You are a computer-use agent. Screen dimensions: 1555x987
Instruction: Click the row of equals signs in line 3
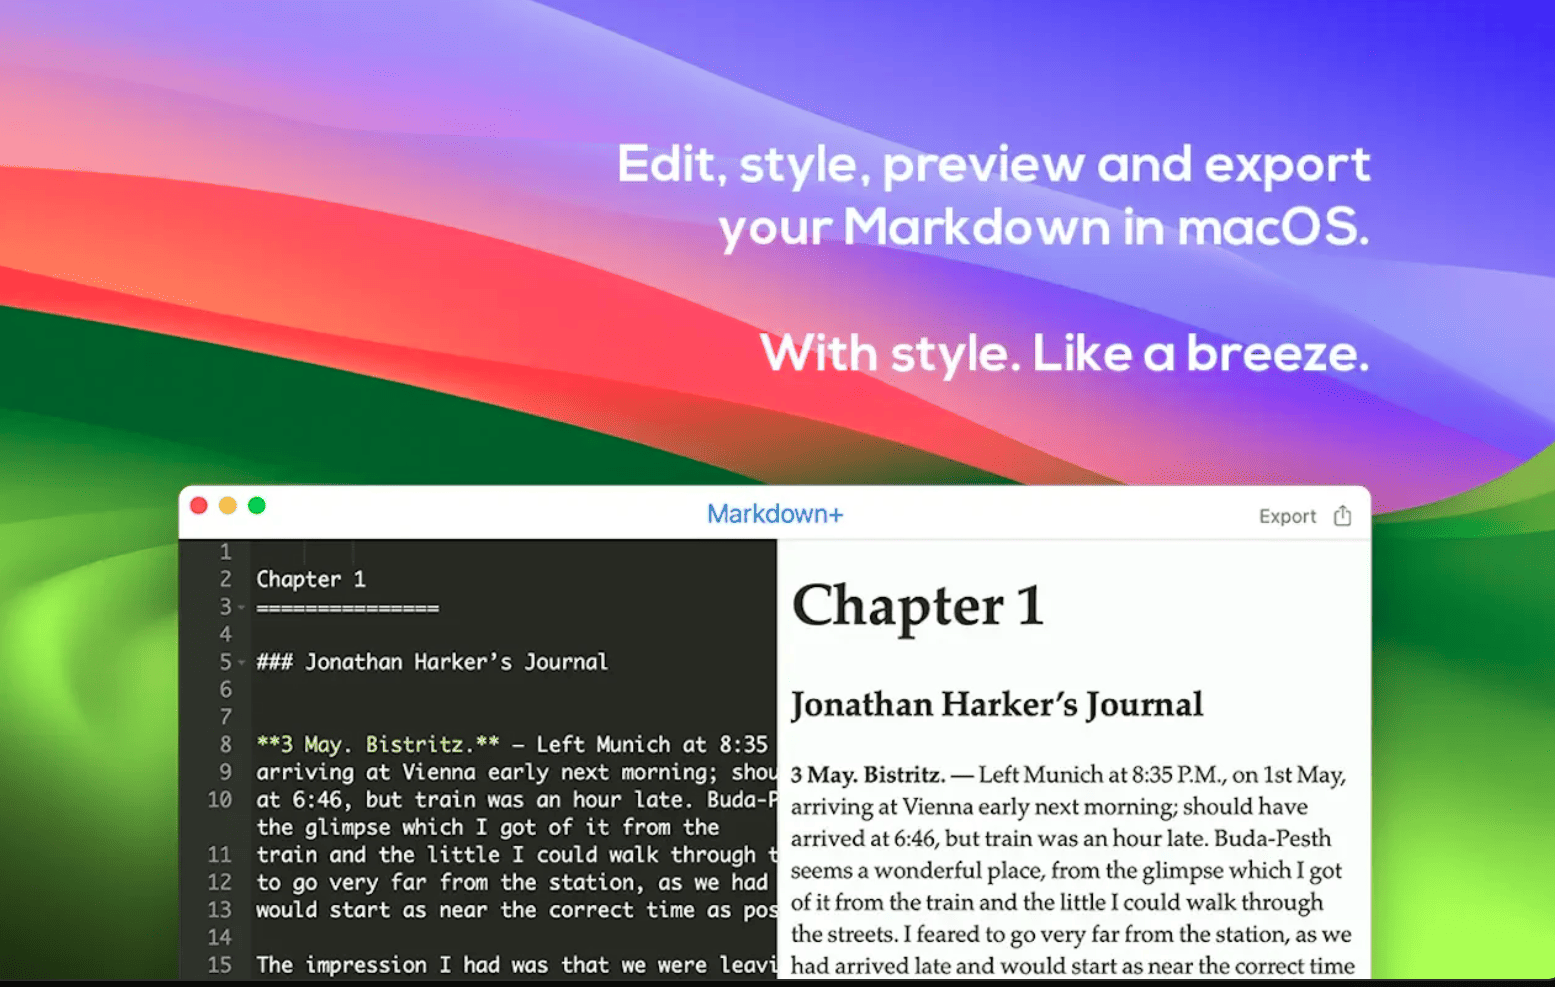(347, 608)
